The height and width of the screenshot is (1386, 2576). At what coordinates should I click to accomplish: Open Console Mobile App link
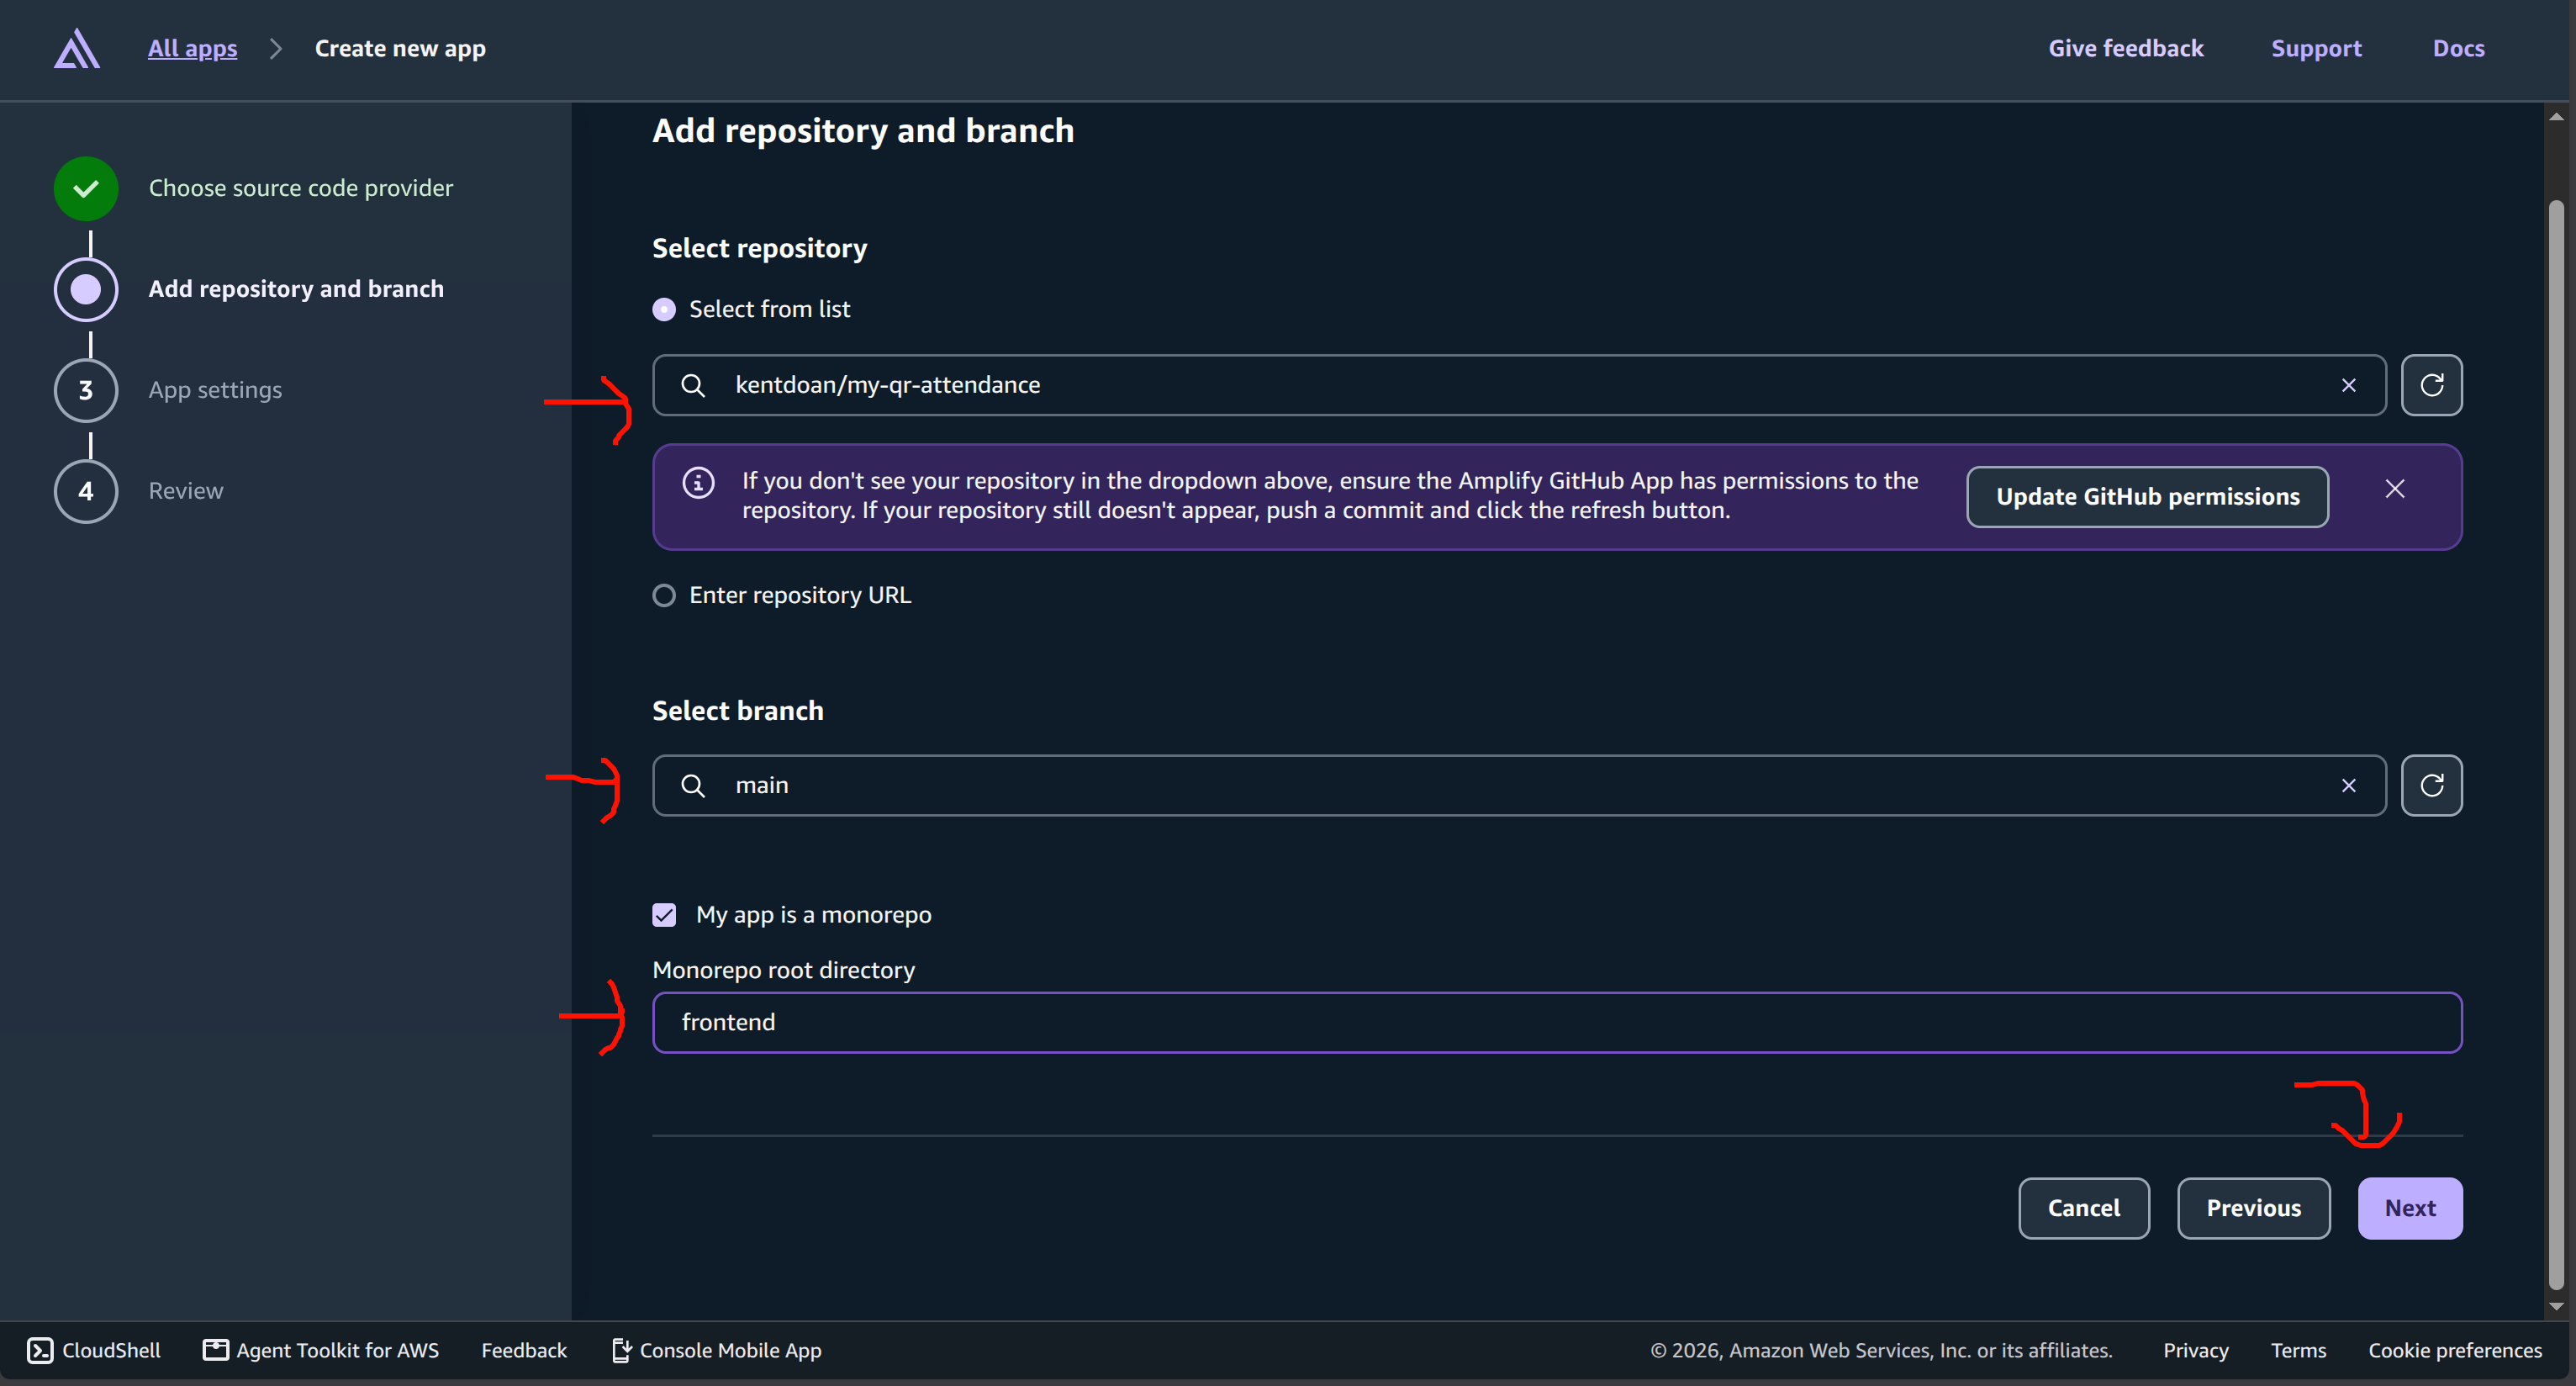click(716, 1350)
